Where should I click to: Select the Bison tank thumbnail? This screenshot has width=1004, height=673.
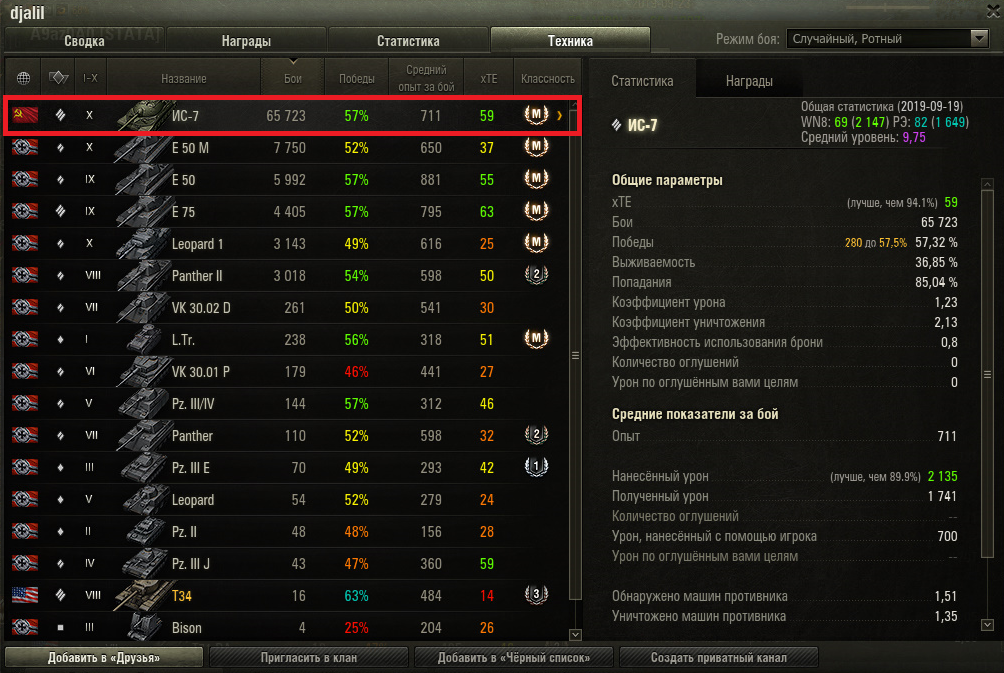143,627
